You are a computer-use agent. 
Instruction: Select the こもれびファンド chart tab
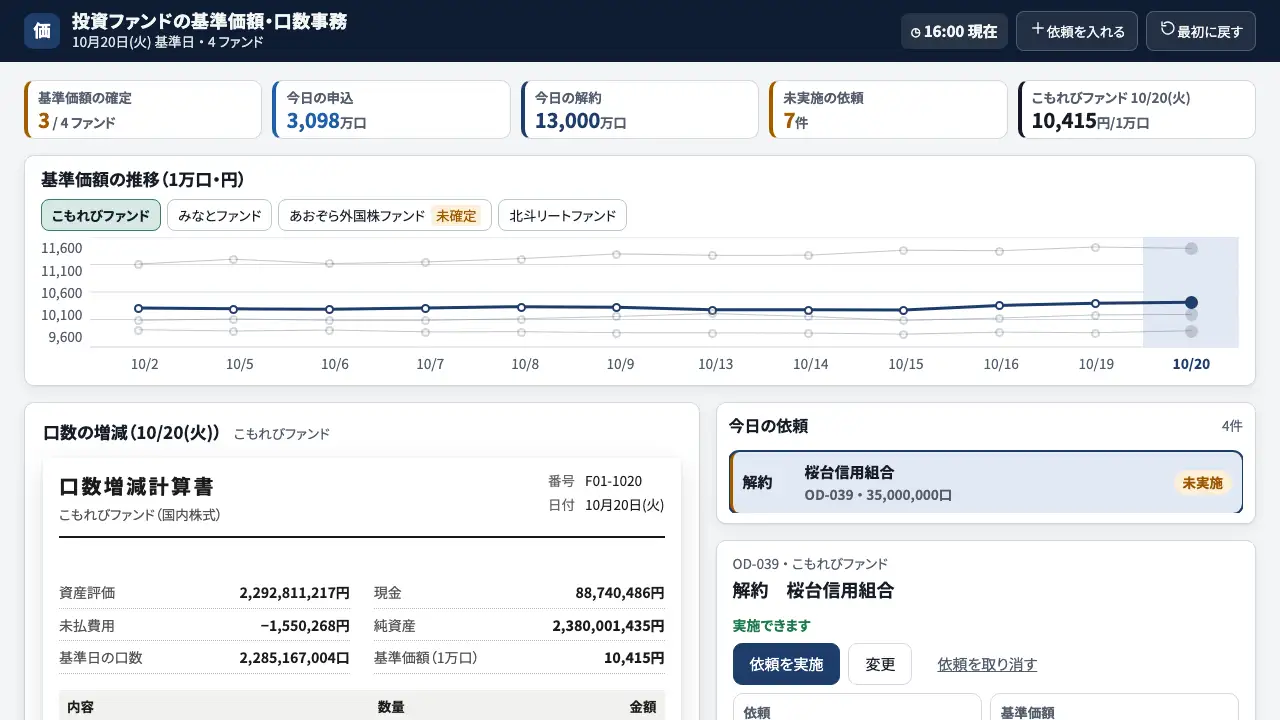tap(101, 215)
